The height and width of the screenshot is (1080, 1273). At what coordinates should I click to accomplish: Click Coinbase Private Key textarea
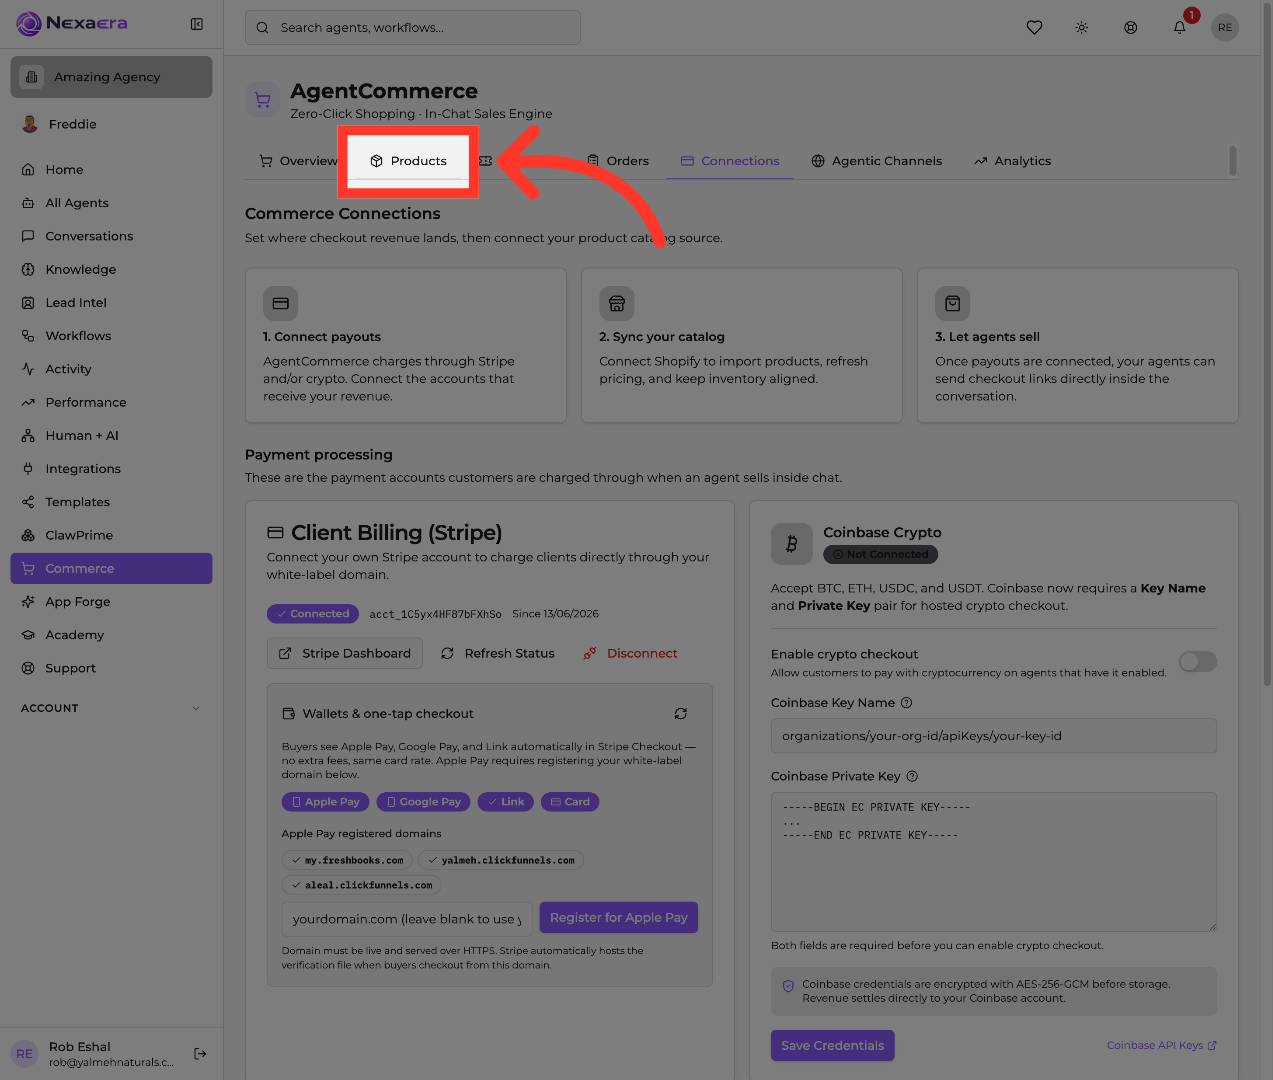(x=994, y=862)
